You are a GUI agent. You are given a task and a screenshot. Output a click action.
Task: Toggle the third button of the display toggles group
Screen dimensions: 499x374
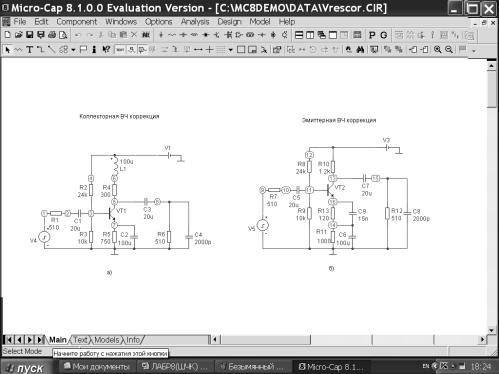tap(143, 50)
